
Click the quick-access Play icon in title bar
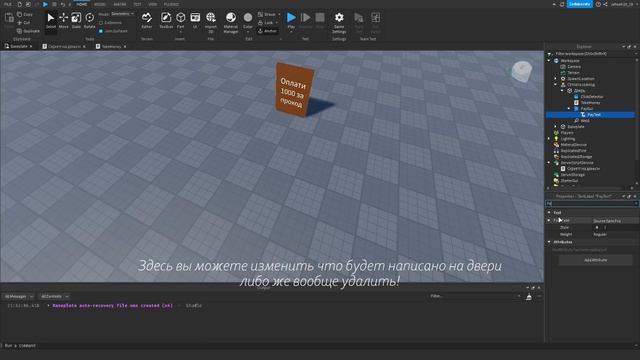tap(45, 4)
